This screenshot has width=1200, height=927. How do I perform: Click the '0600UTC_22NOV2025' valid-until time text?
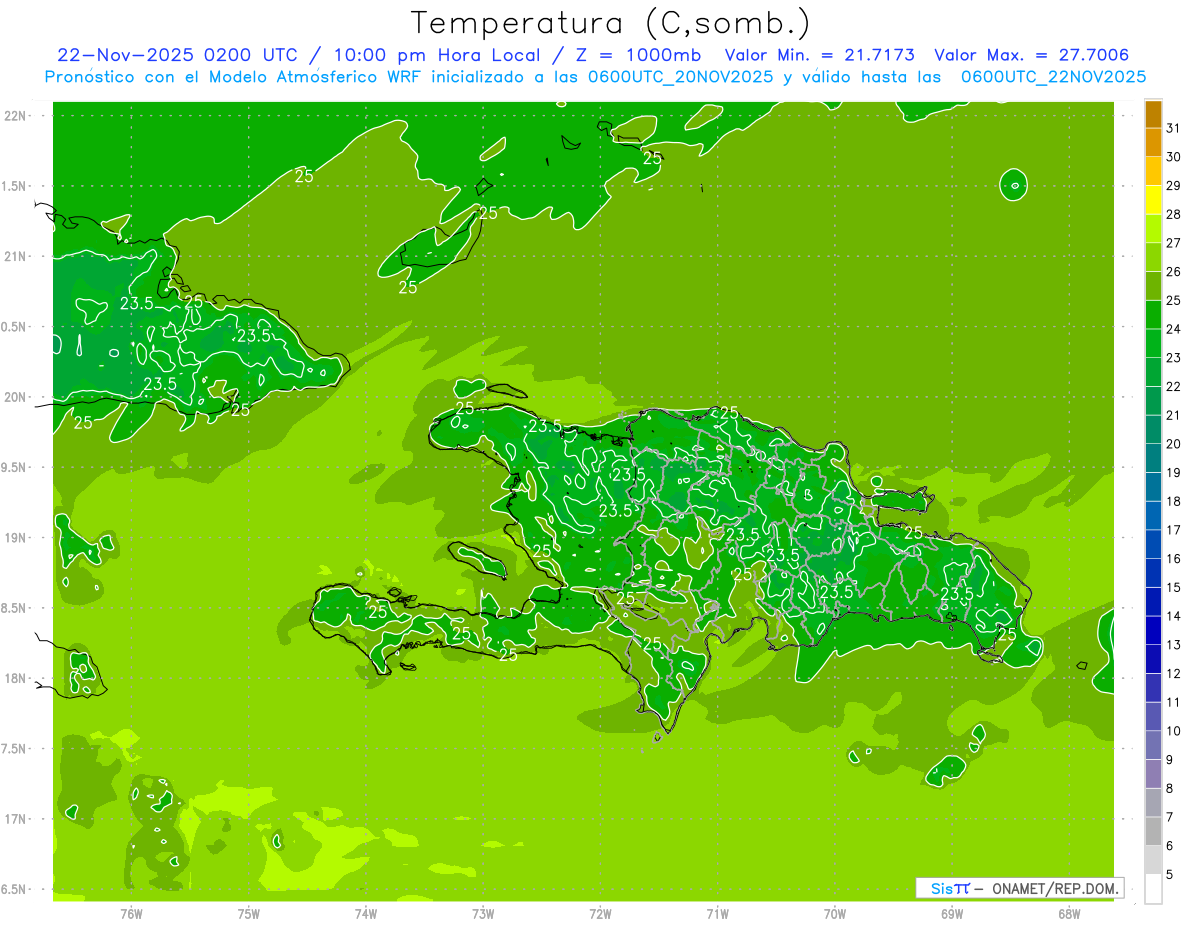(x=1053, y=77)
